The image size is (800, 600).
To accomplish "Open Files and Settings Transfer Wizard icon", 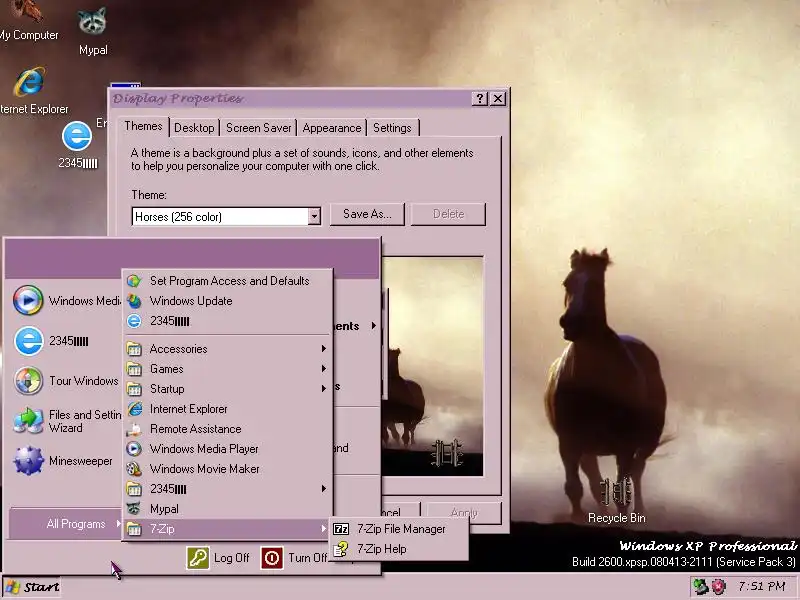I will coord(28,420).
